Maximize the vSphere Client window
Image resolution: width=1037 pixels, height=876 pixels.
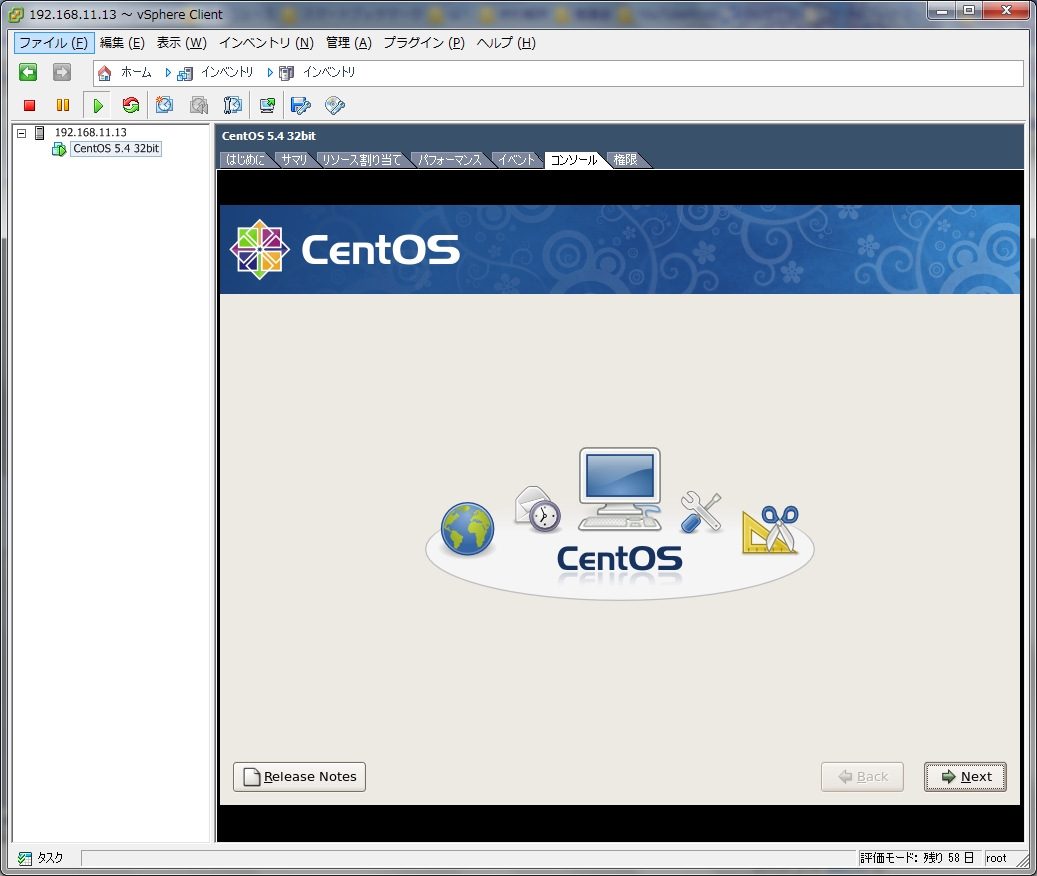tap(970, 11)
